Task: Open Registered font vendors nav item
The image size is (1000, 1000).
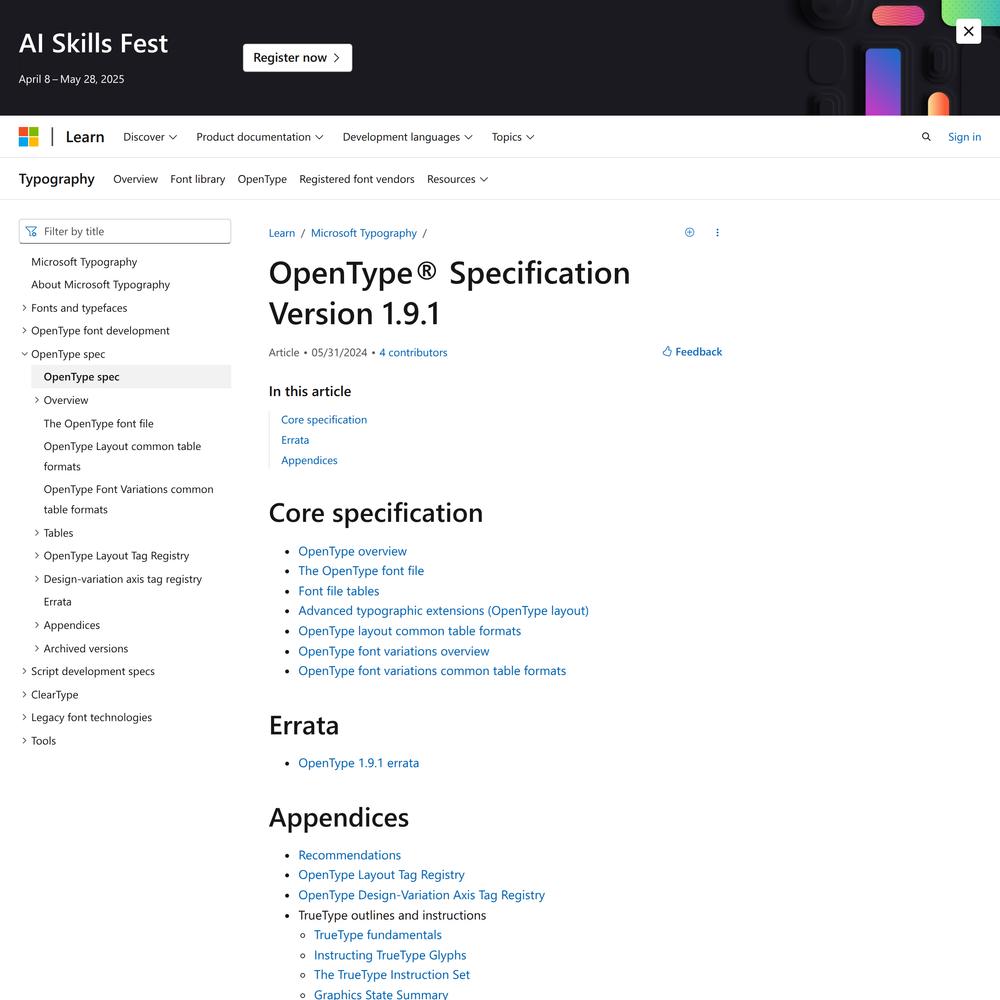Action: click(357, 179)
